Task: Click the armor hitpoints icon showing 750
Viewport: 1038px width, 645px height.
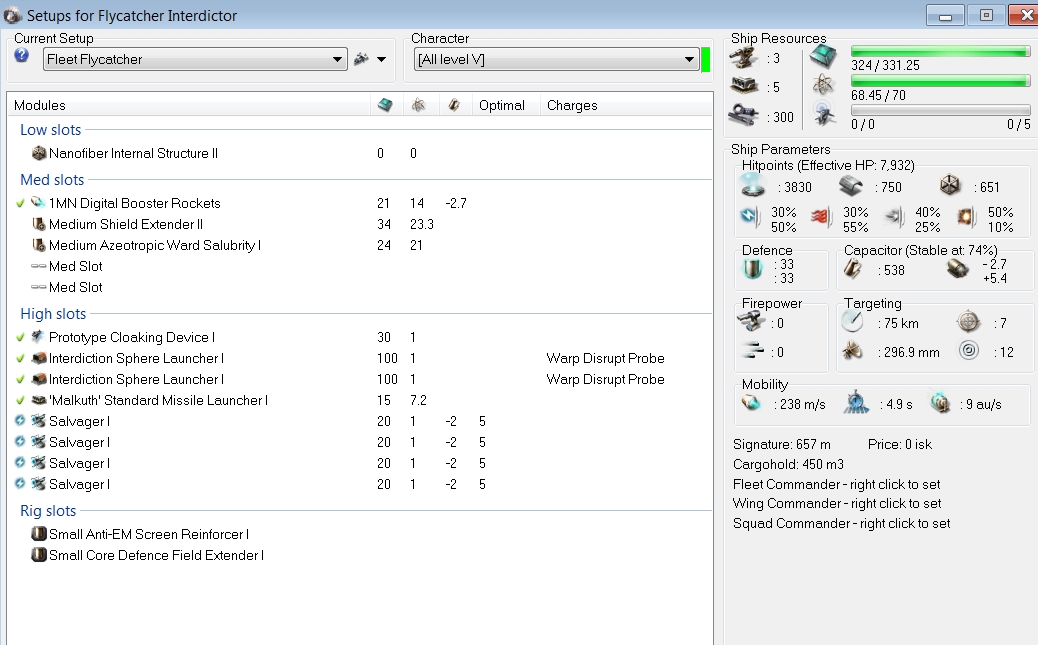Action: 851,187
